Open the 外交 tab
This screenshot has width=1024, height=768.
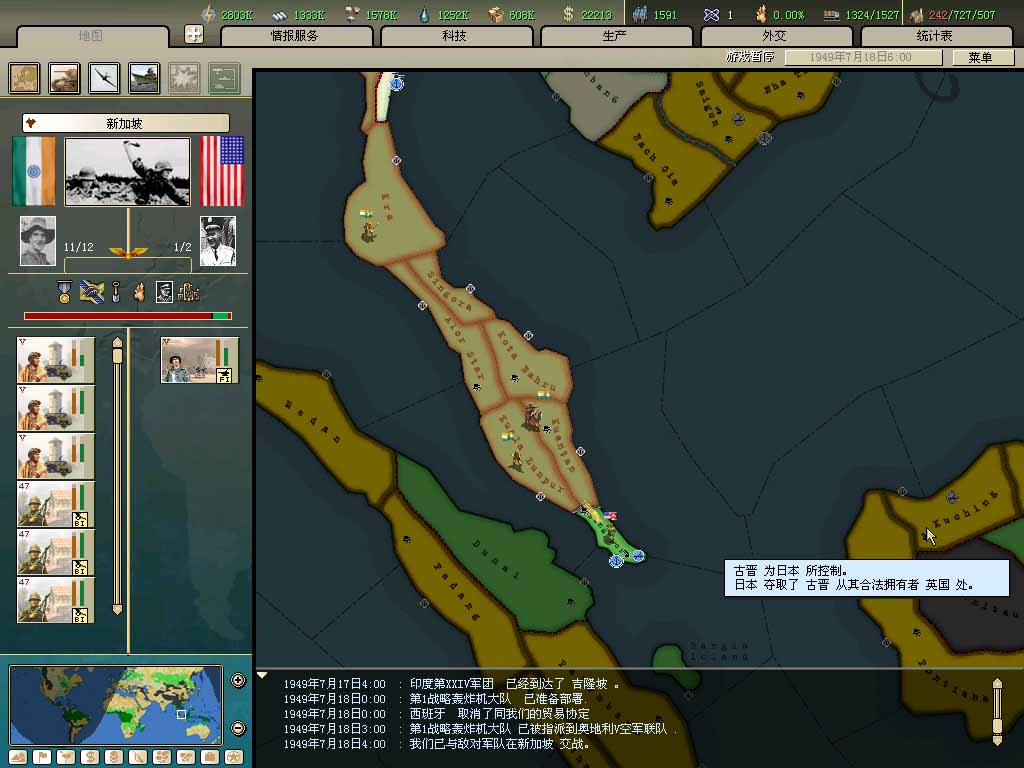point(775,36)
